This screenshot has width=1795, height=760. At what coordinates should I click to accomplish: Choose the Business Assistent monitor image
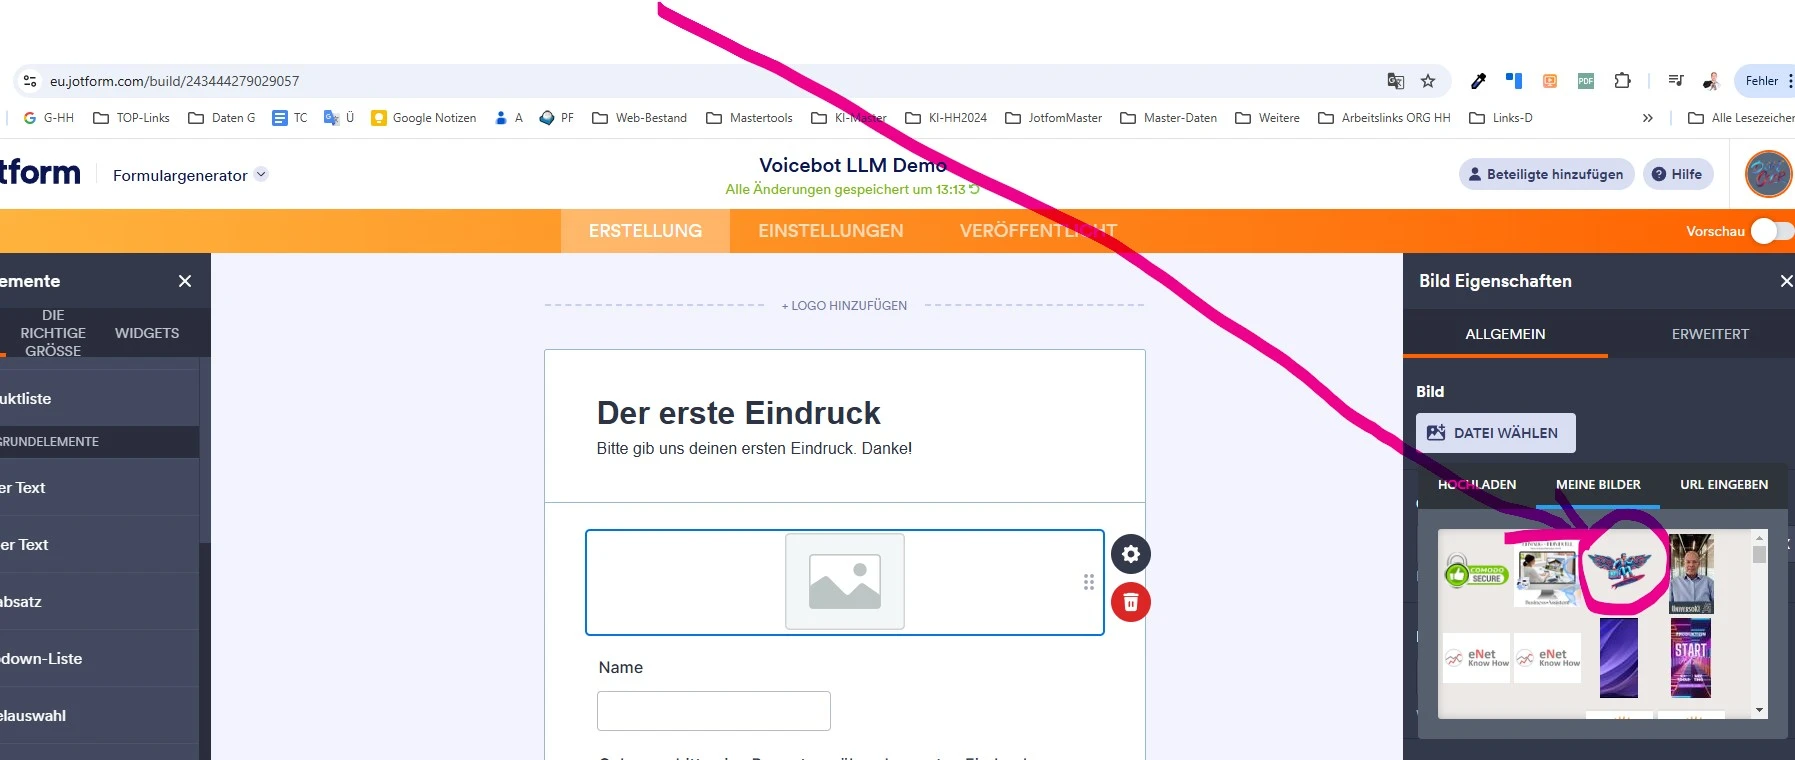click(x=1547, y=573)
